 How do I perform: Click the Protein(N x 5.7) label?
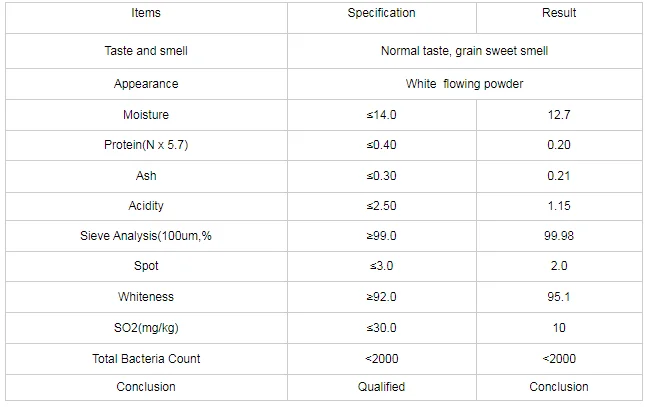click(x=145, y=145)
